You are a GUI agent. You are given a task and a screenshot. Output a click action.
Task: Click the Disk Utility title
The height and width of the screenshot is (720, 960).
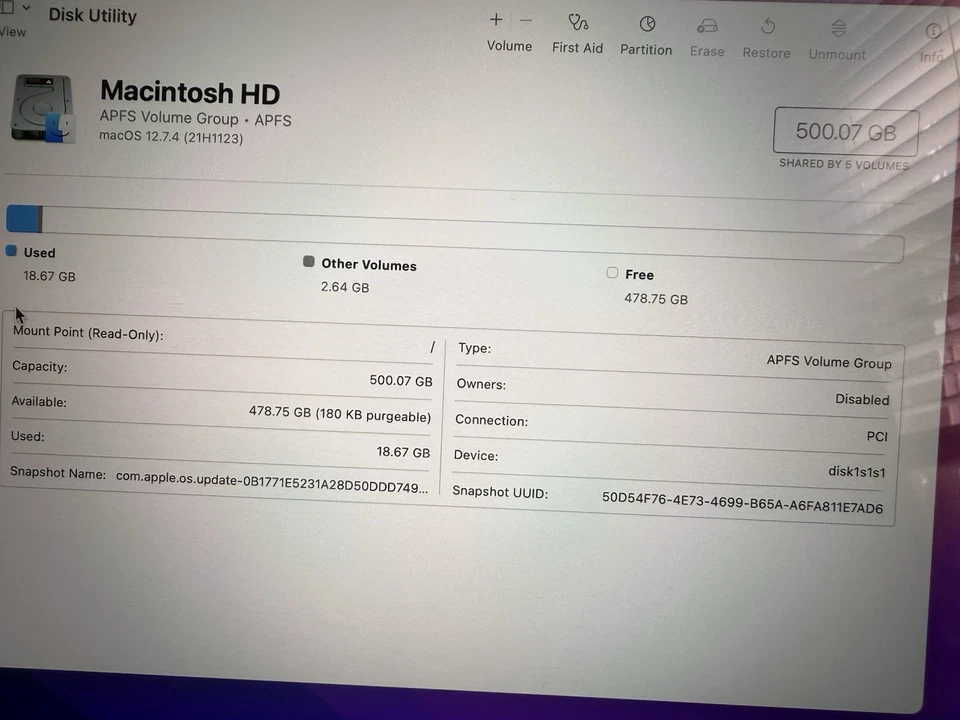[92, 15]
